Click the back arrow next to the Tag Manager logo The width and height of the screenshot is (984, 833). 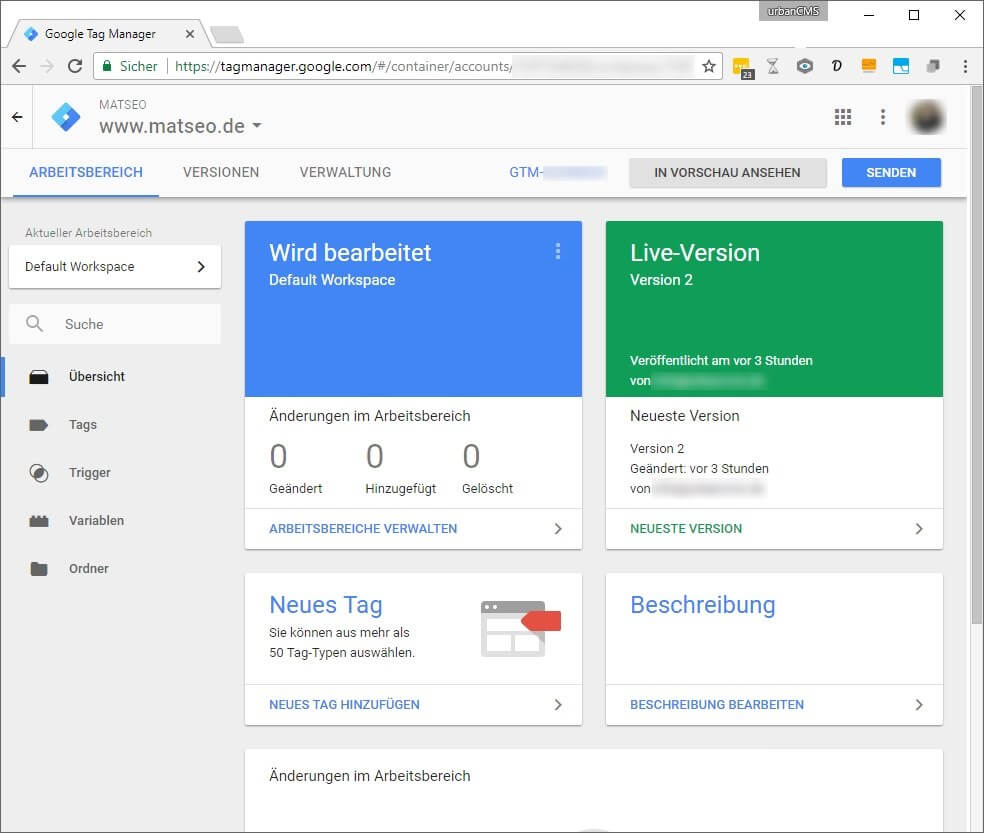tap(17, 117)
